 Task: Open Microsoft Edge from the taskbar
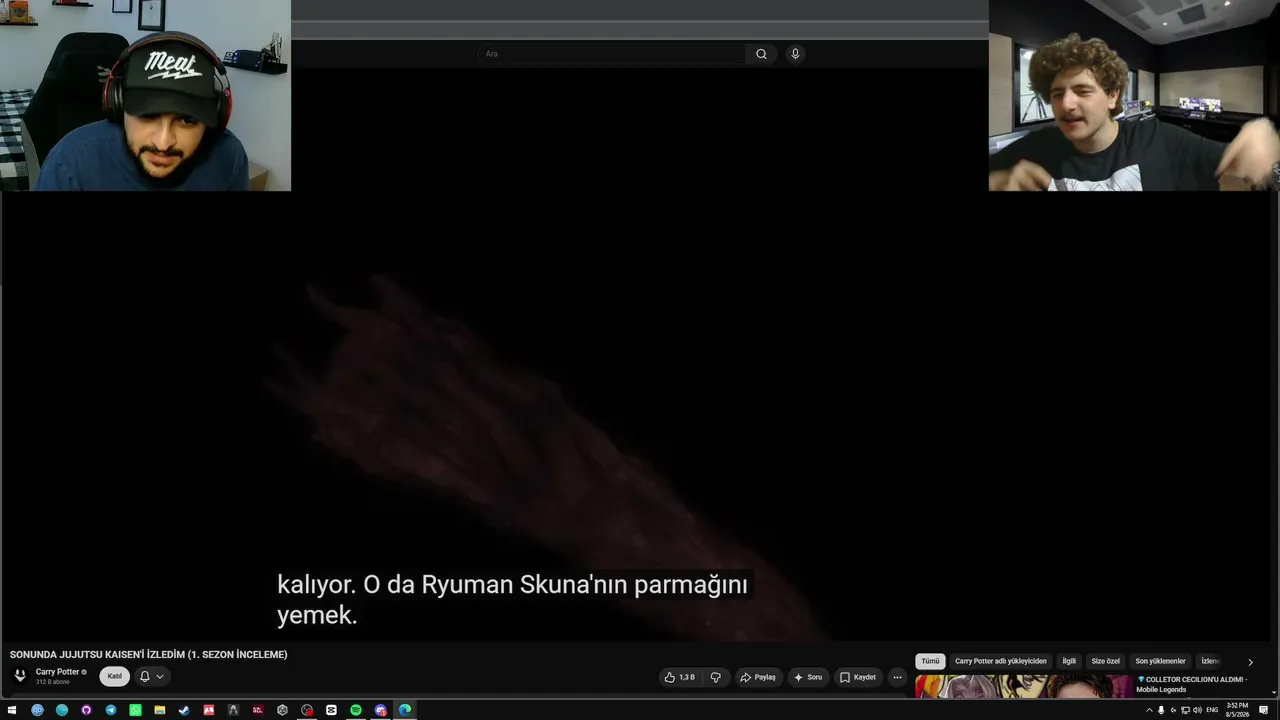(405, 710)
